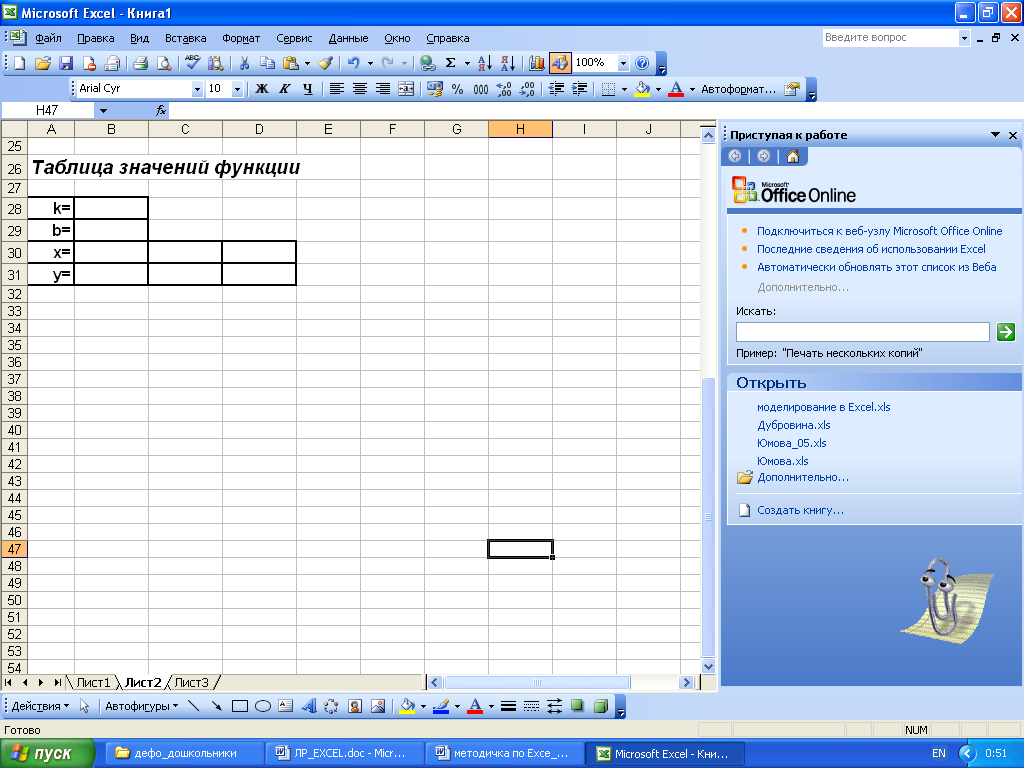Screen dimensions: 1024x768
Task: Undo the last action
Action: (353, 63)
